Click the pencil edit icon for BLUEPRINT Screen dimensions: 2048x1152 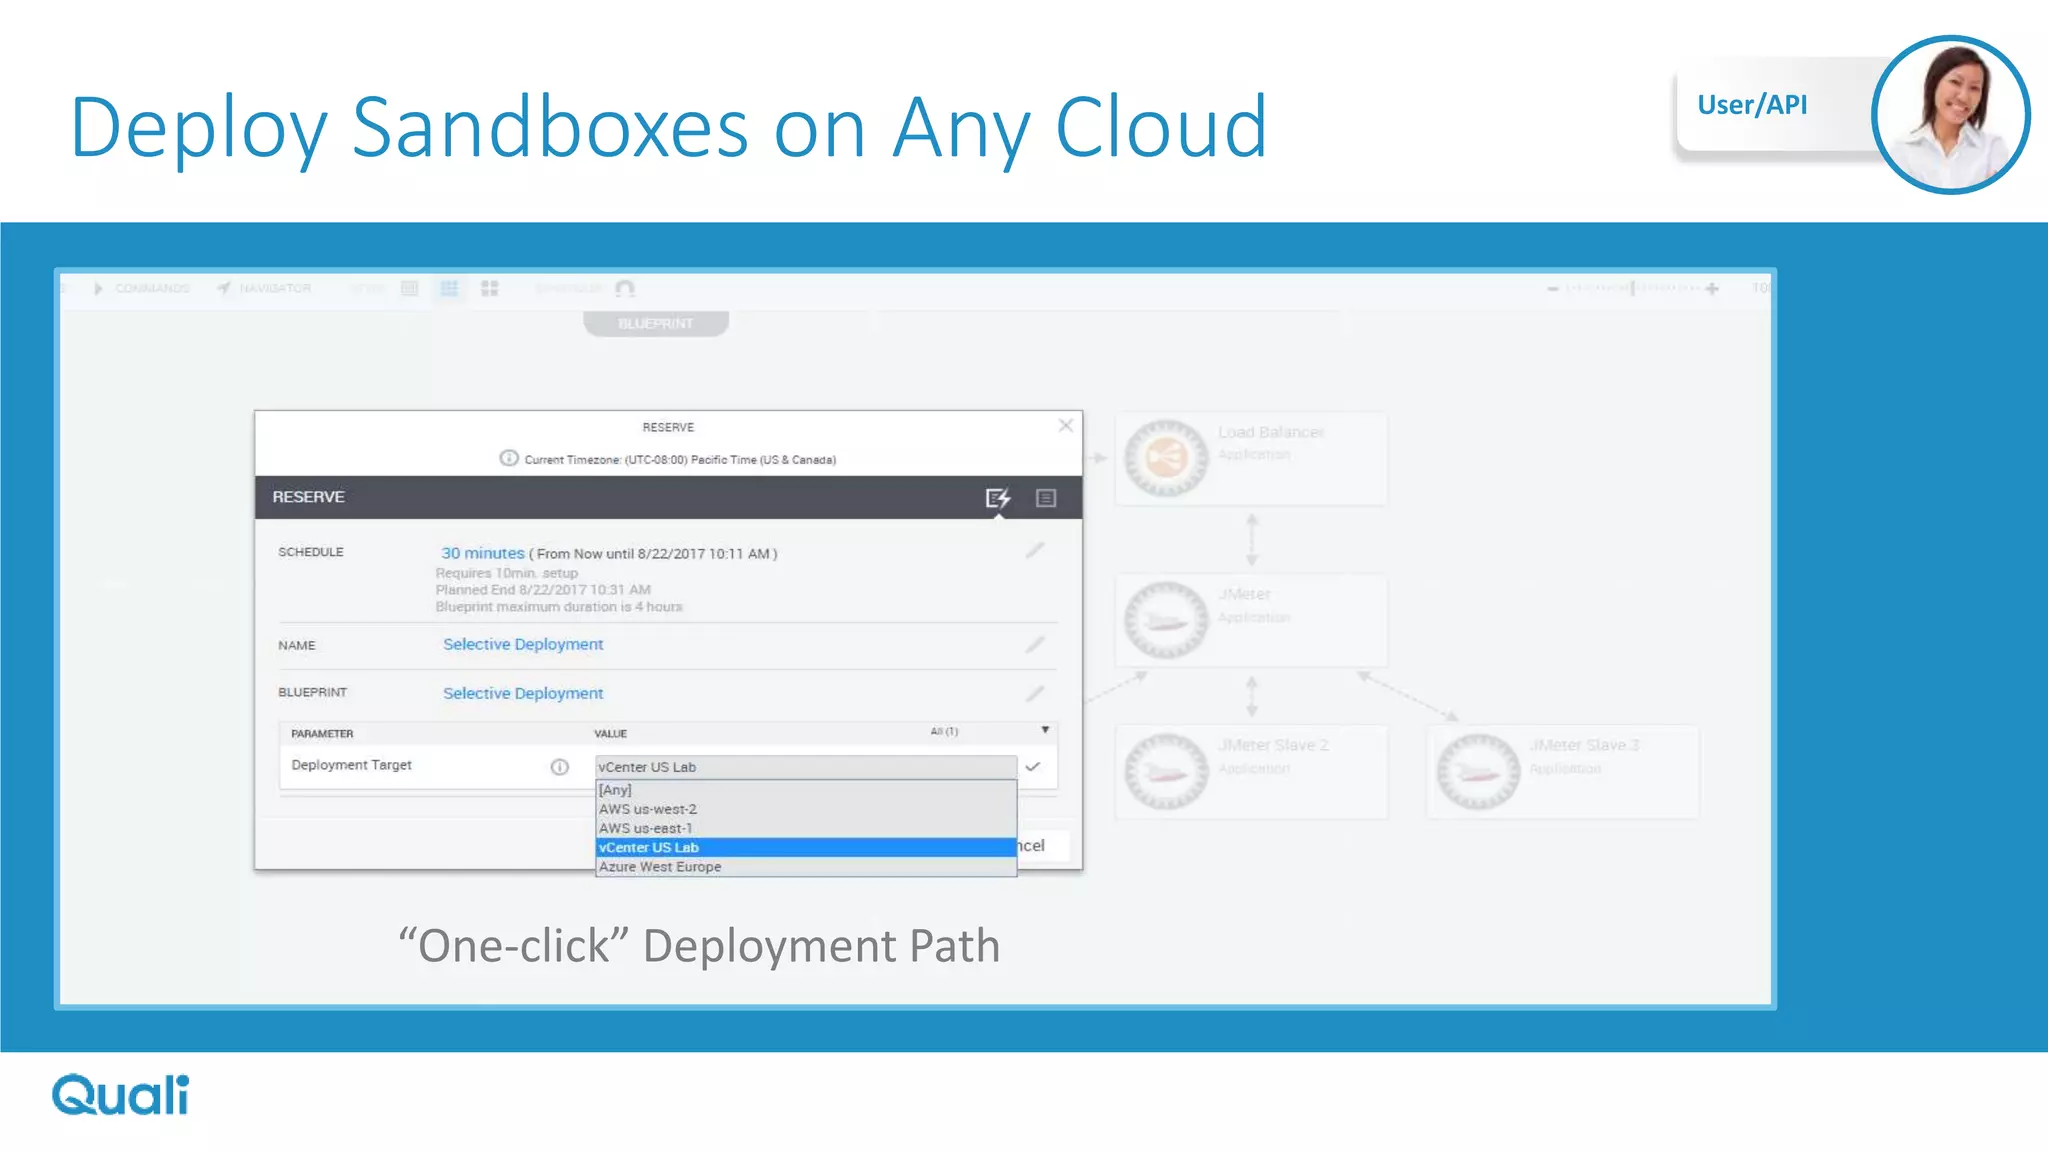[1035, 693]
